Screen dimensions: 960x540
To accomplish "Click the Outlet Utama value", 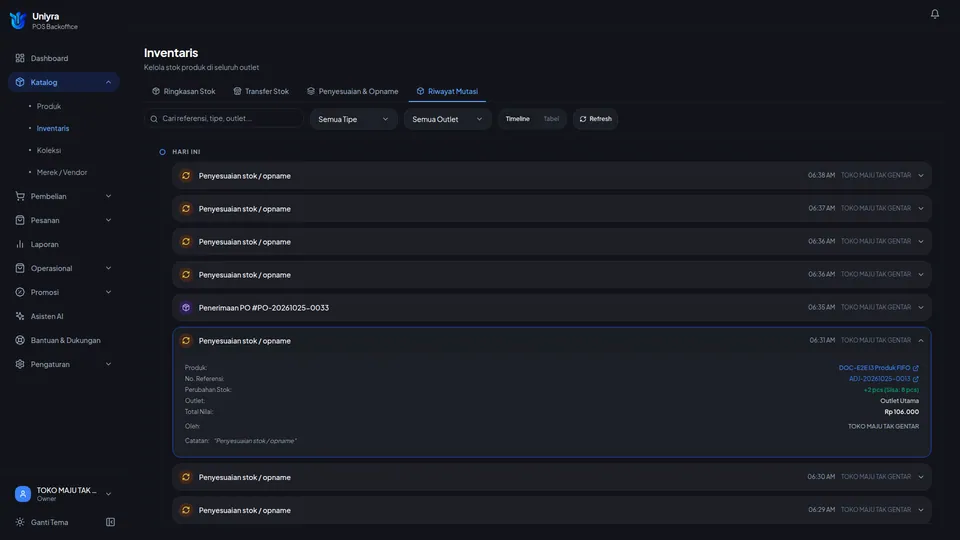I will [899, 400].
